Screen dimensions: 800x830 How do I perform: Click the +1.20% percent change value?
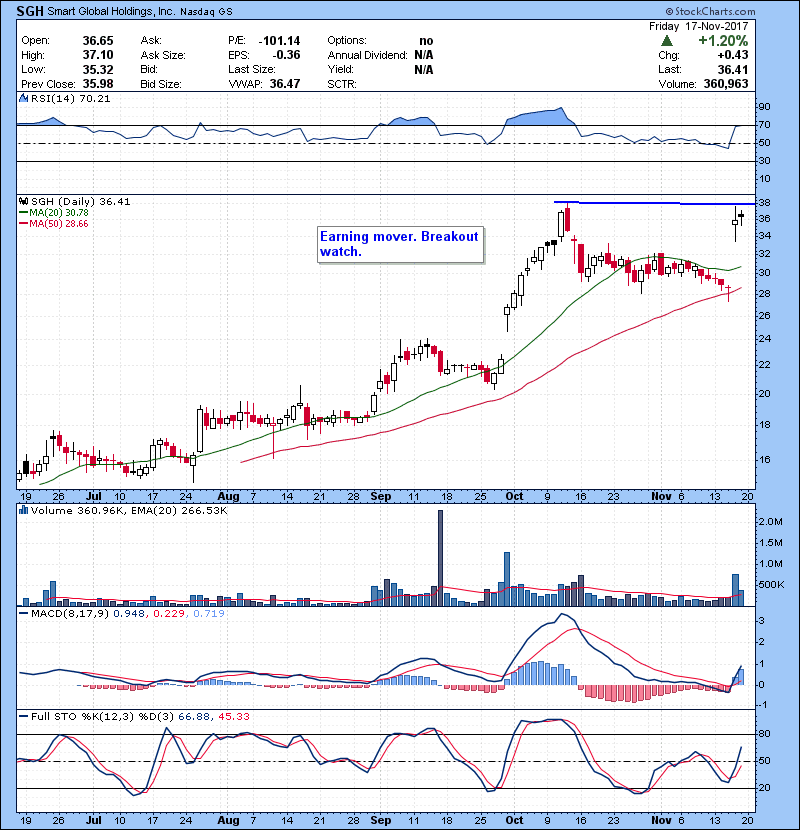(x=723, y=41)
